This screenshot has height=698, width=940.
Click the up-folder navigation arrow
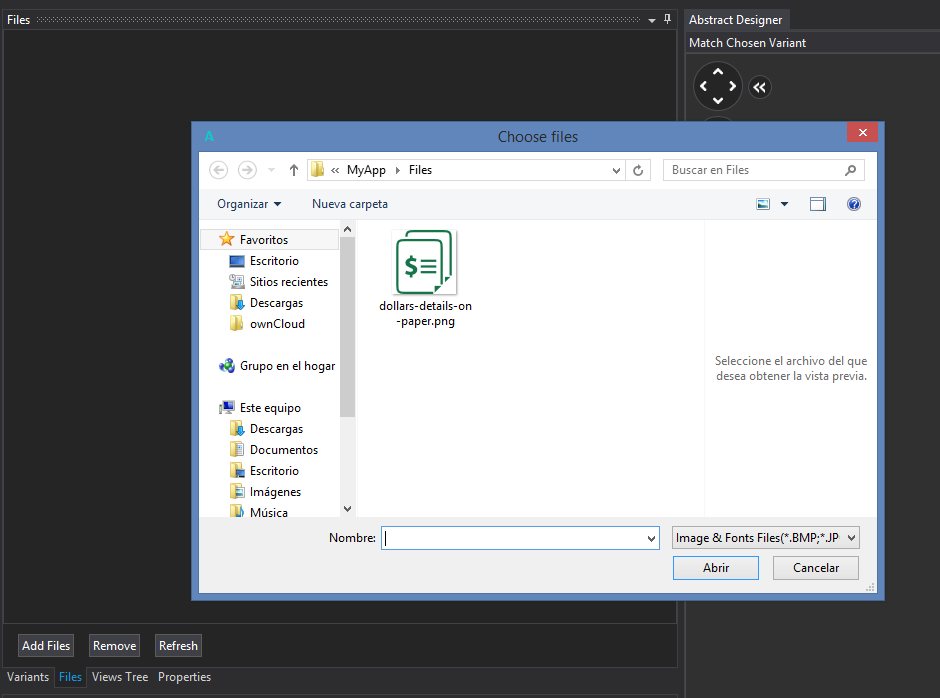pyautogui.click(x=294, y=170)
